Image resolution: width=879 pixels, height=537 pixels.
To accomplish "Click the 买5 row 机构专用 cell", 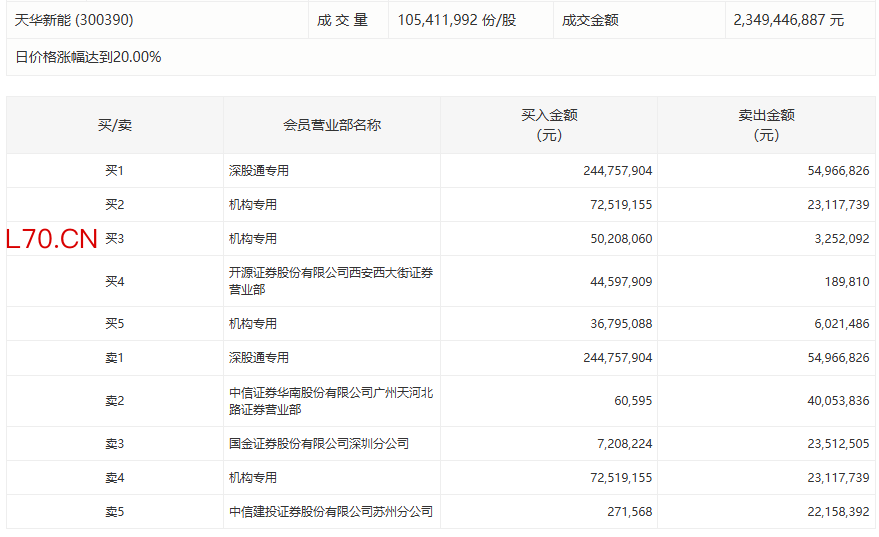I will tap(253, 324).
